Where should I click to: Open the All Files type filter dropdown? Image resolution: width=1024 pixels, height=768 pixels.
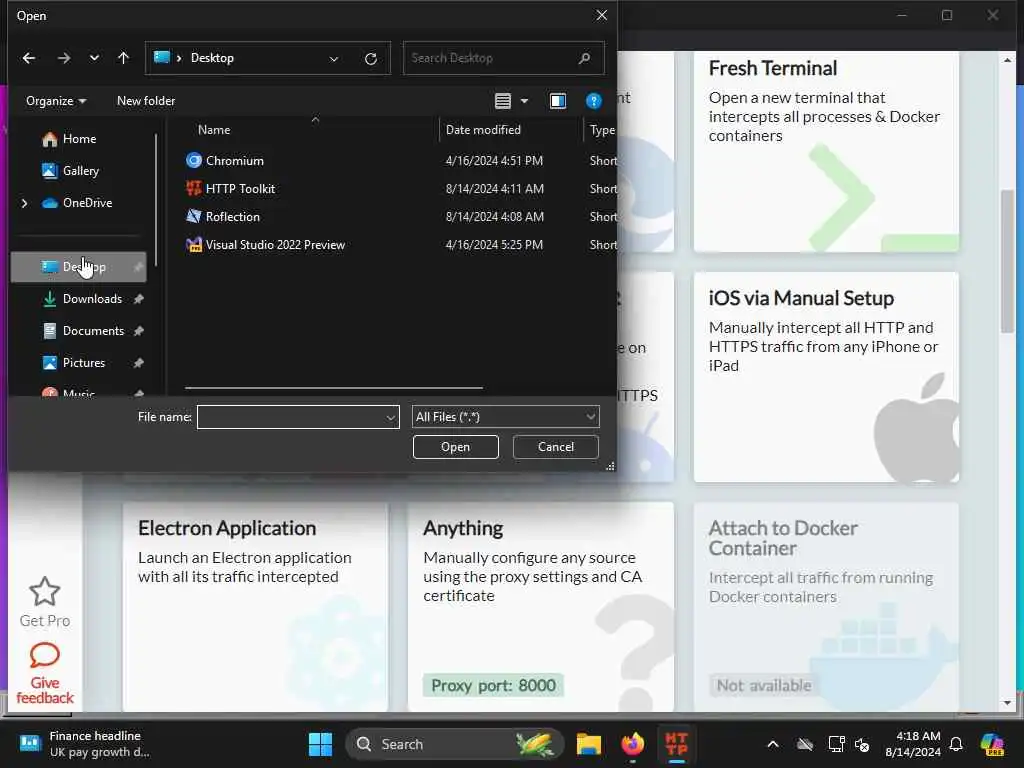505,417
